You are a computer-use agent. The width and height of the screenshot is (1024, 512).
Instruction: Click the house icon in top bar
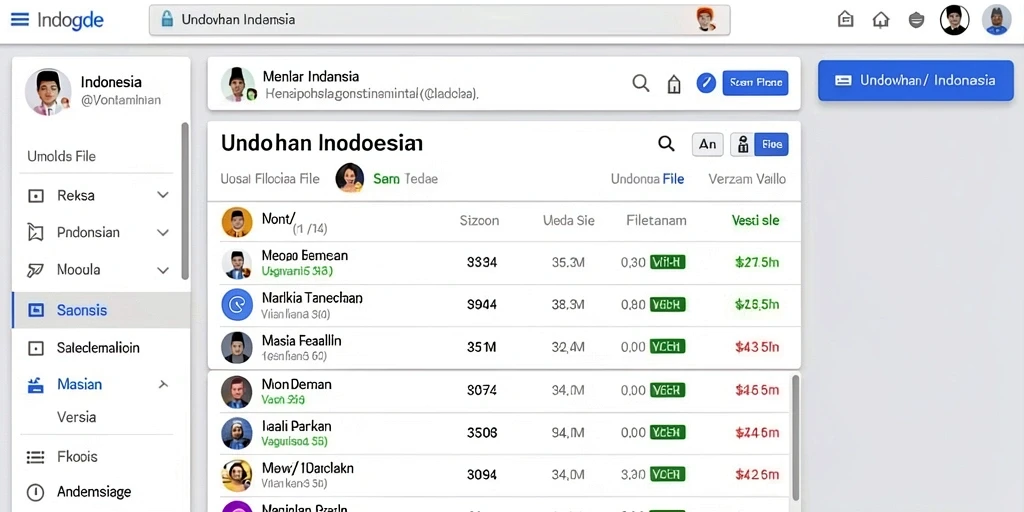click(881, 20)
